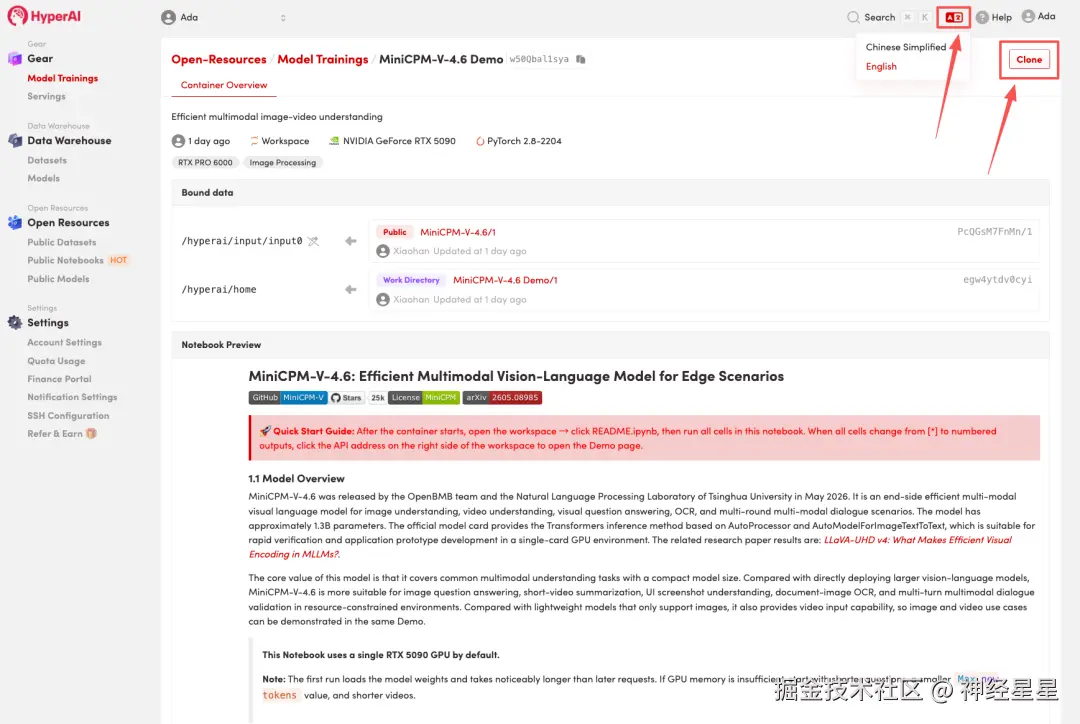This screenshot has width=1080, height=724.
Task: Open Account Settings
Action: (64, 342)
